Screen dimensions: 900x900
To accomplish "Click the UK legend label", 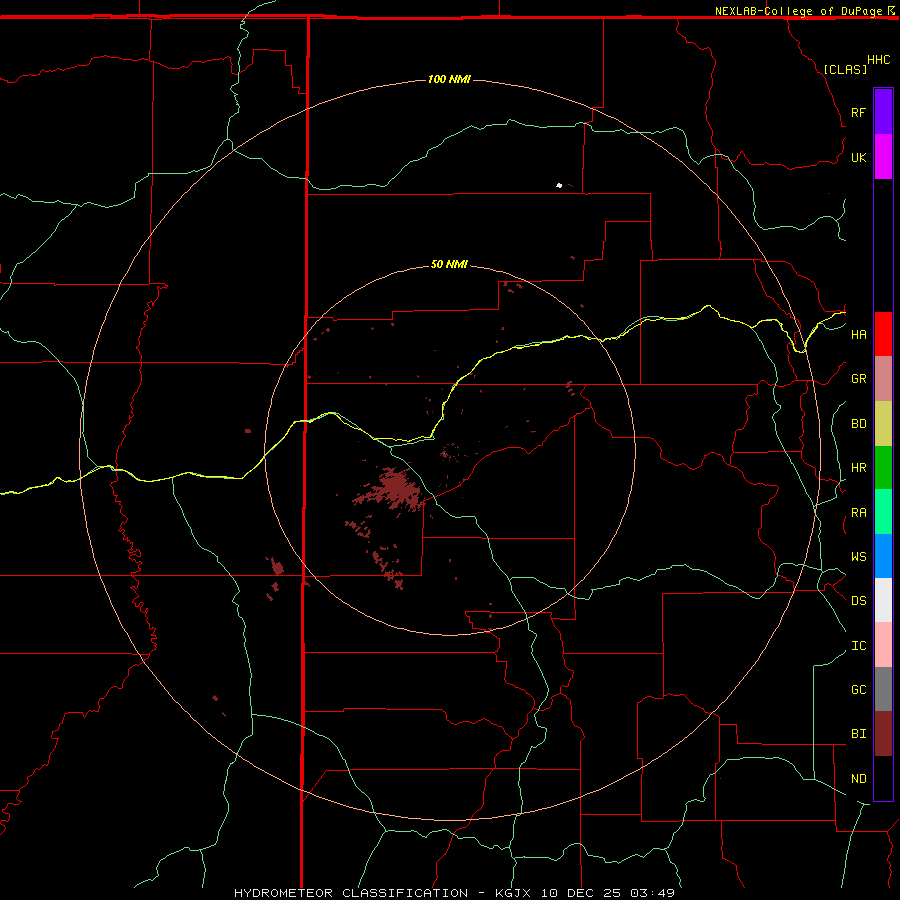I will click(x=858, y=157).
